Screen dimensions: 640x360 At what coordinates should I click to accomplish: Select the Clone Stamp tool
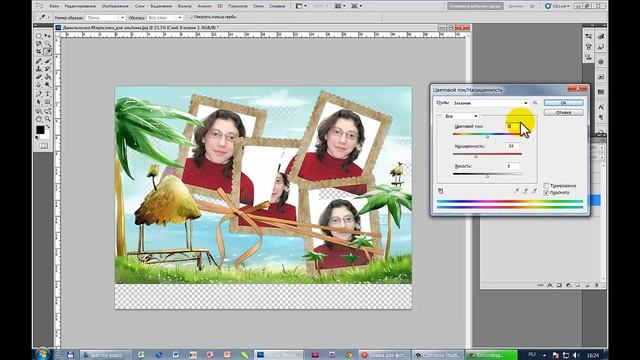[x=39, y=69]
